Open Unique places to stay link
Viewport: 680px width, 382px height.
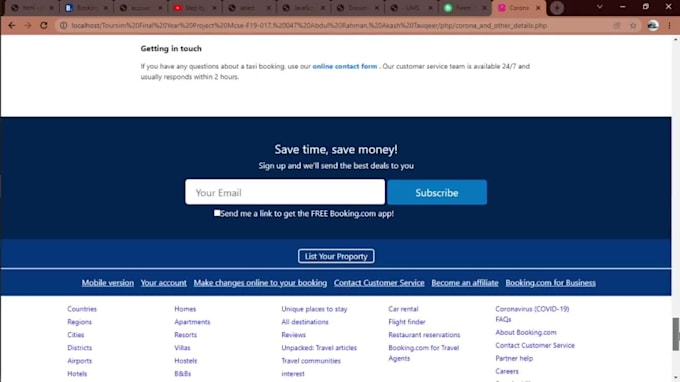(314, 309)
